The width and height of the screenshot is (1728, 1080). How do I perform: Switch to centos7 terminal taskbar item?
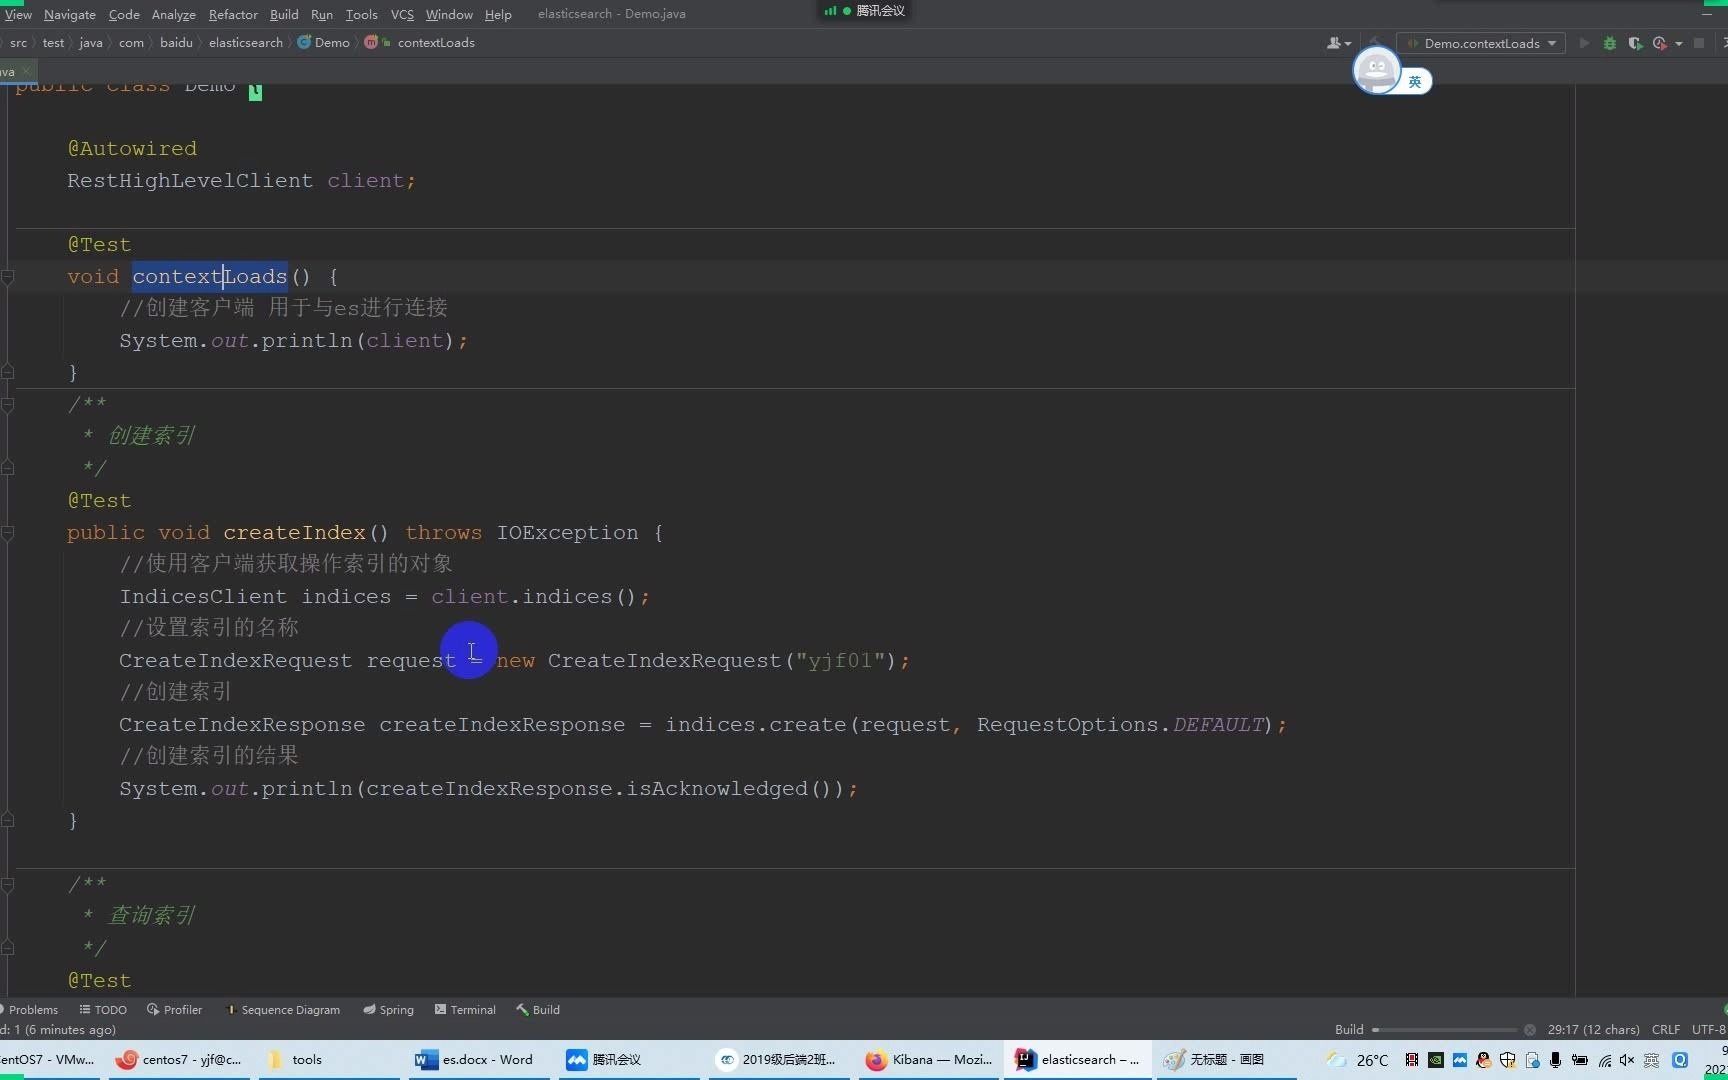coord(178,1060)
